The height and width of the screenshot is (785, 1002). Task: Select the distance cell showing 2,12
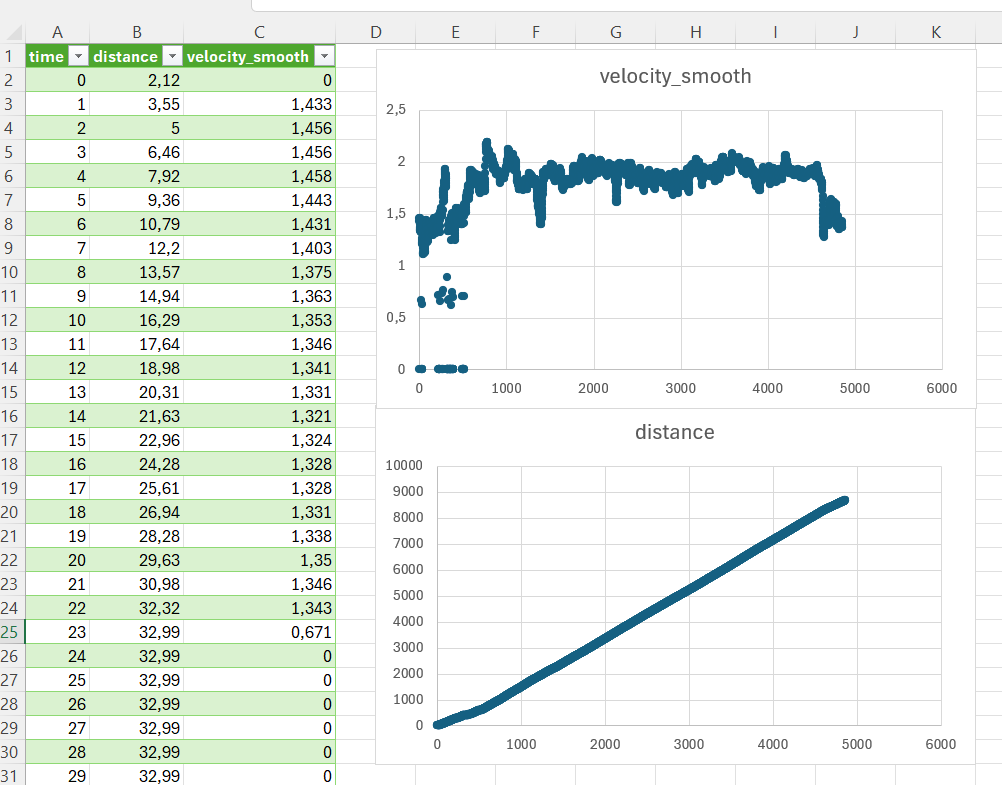tap(136, 81)
